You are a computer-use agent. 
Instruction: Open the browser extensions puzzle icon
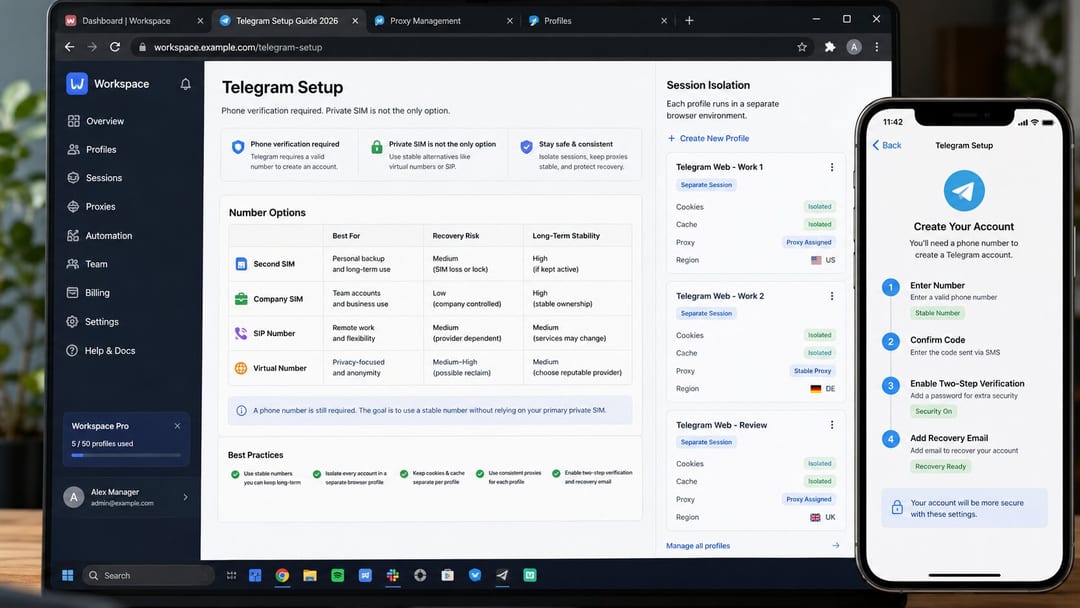tap(830, 47)
